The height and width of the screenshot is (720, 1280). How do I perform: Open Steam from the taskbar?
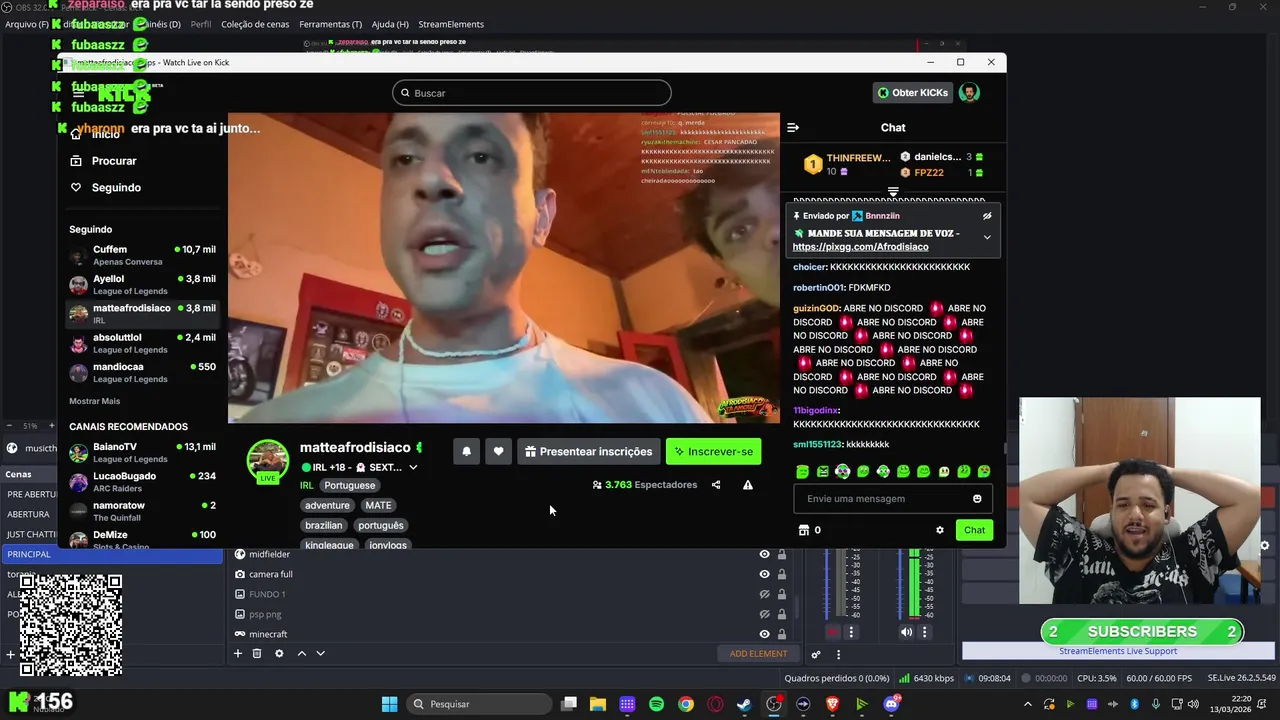coord(744,704)
